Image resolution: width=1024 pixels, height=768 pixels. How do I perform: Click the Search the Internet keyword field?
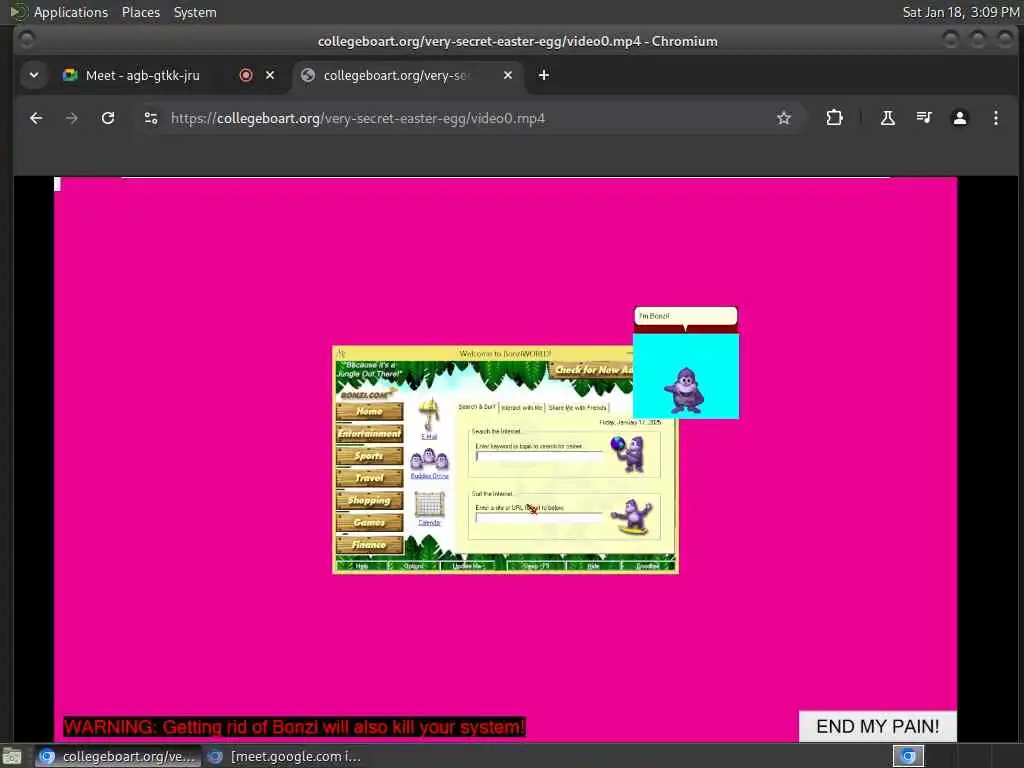tap(538, 456)
